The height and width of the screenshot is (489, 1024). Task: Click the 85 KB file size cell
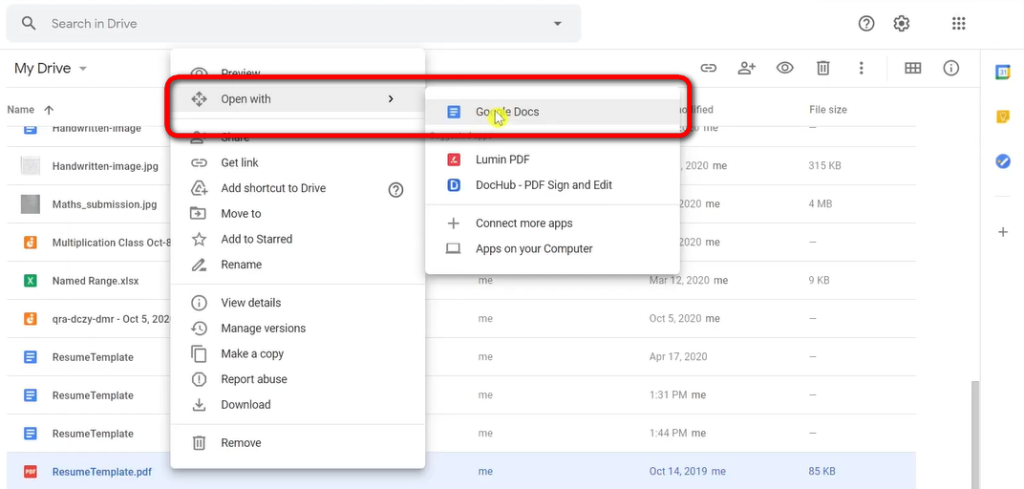click(x=821, y=471)
